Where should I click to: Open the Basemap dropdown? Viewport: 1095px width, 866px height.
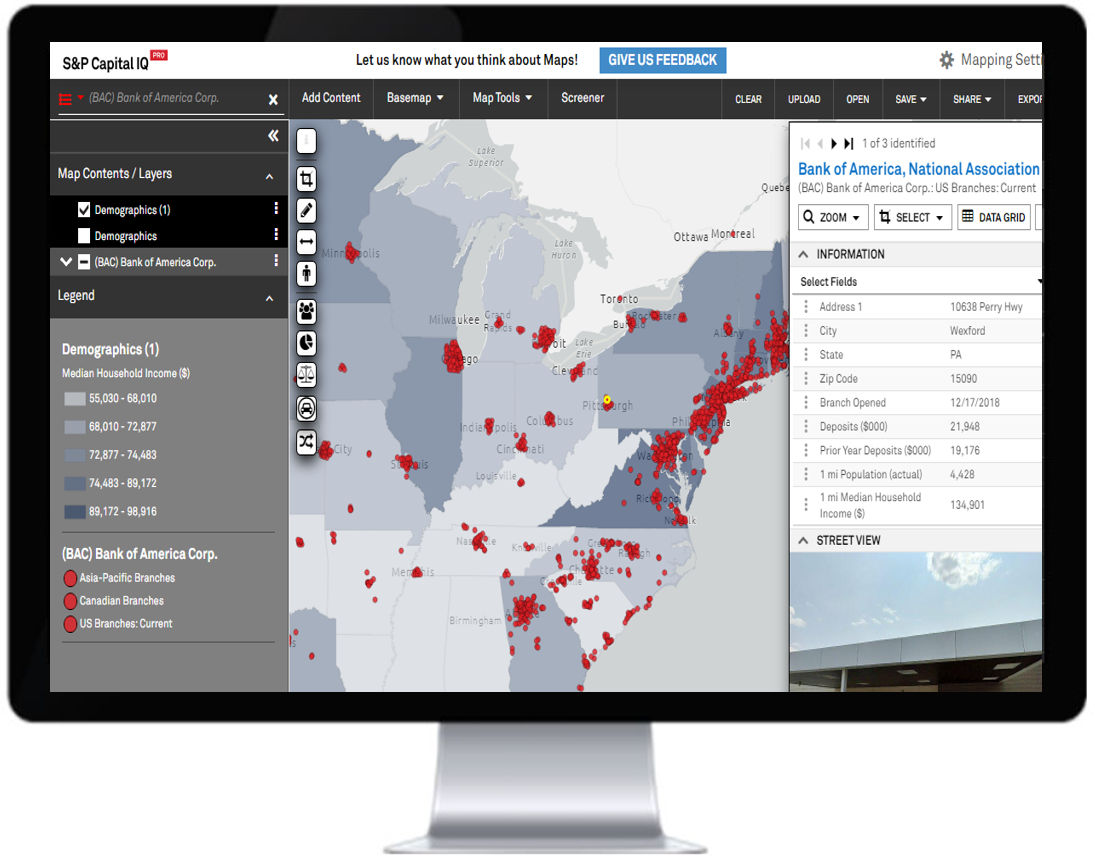click(x=416, y=98)
